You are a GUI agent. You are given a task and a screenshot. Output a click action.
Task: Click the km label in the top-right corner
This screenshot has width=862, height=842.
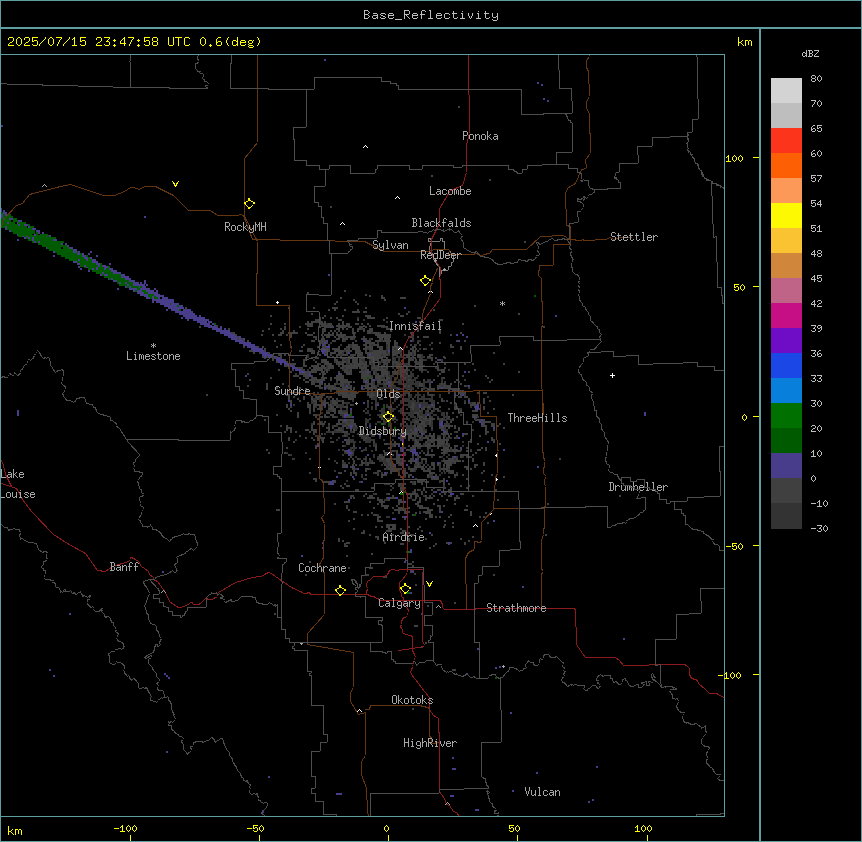tap(745, 42)
